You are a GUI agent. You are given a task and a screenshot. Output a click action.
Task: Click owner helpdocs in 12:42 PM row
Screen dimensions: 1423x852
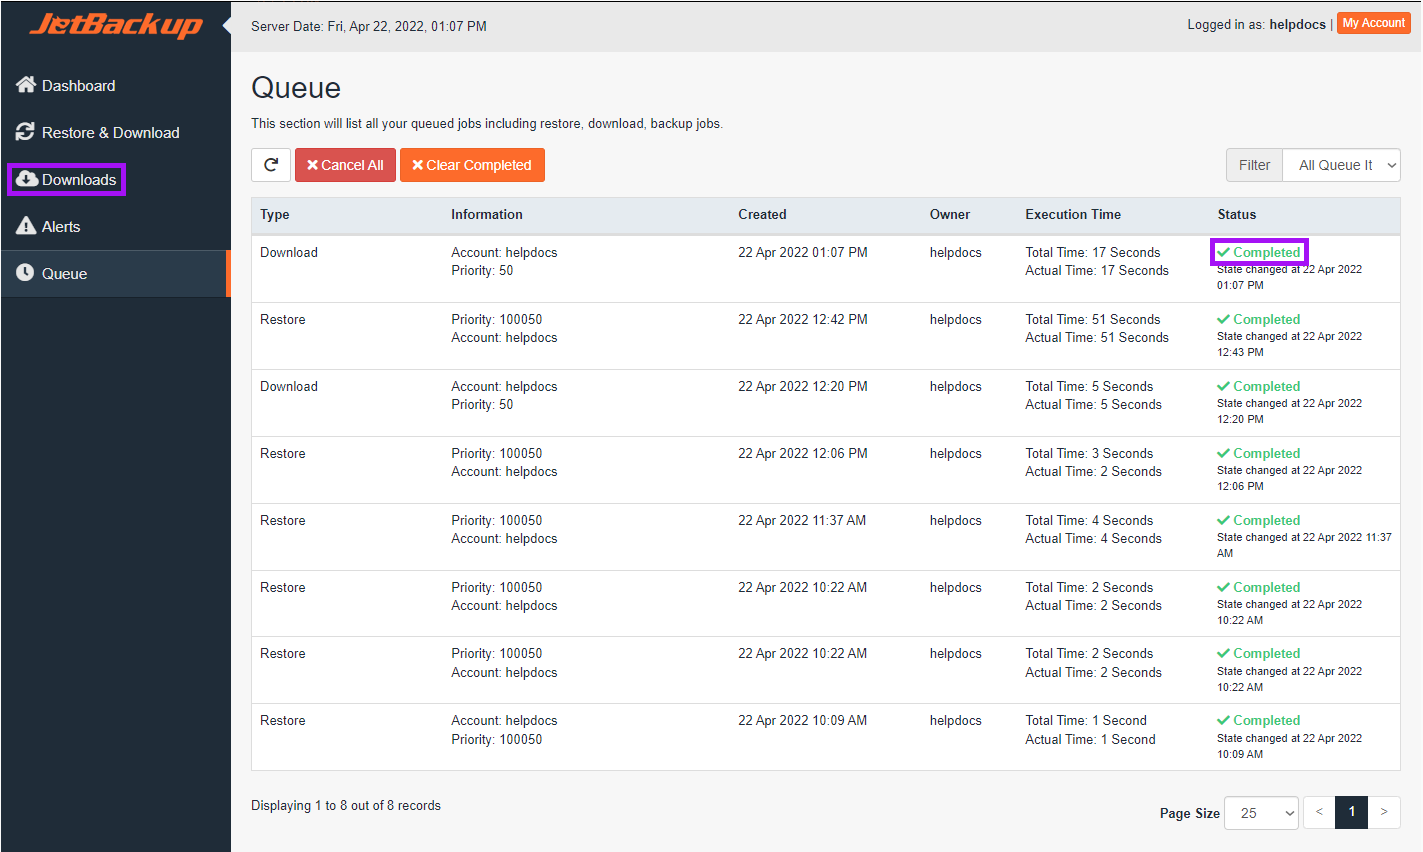point(956,319)
